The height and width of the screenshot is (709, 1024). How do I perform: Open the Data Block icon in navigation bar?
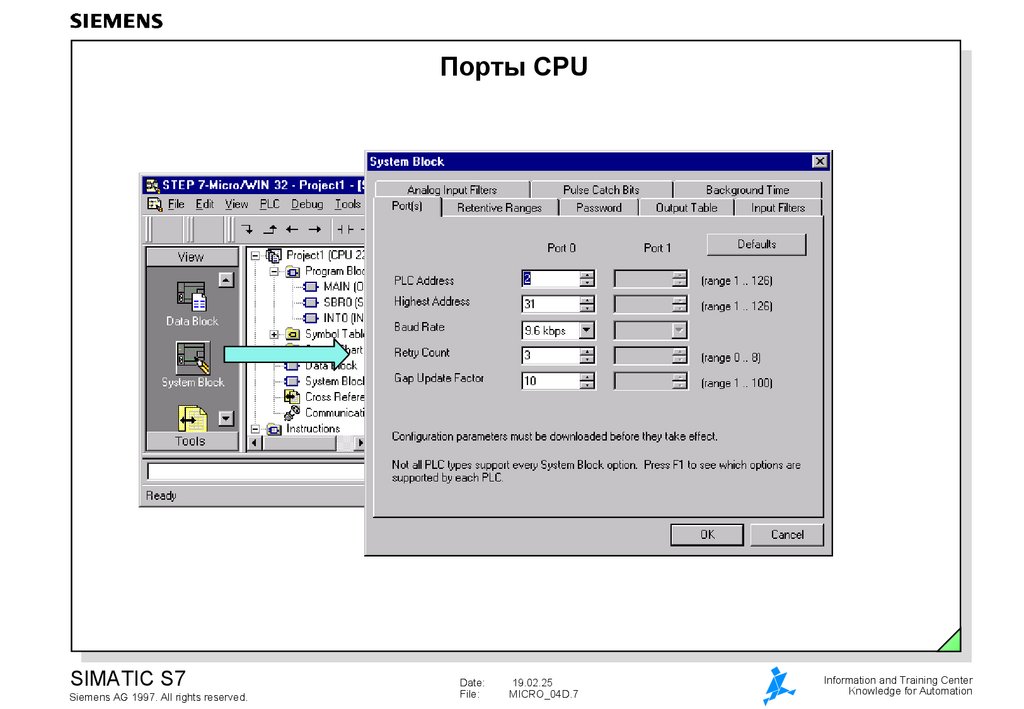click(x=191, y=296)
